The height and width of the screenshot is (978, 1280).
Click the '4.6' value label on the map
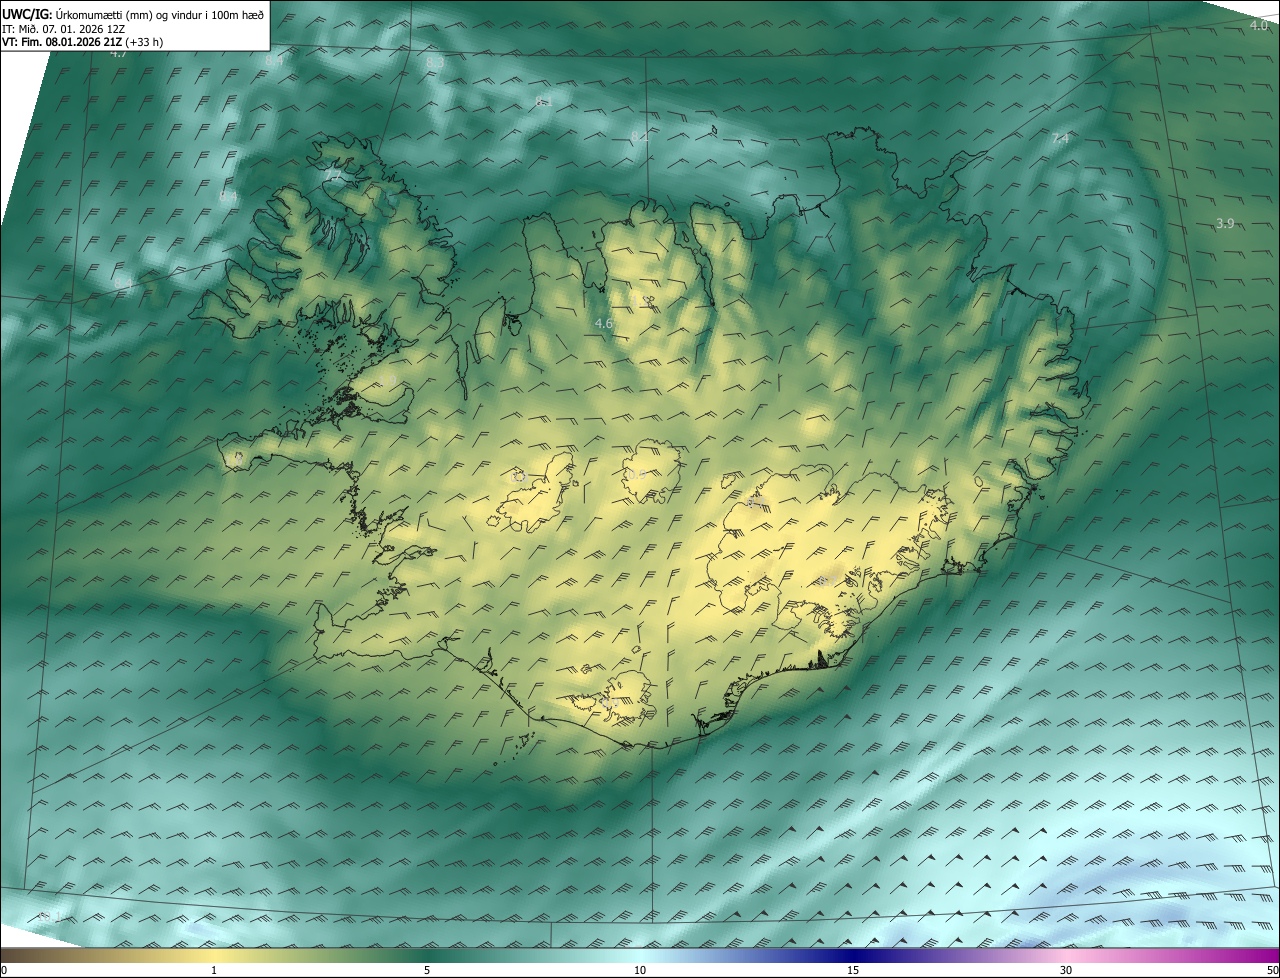tap(603, 323)
